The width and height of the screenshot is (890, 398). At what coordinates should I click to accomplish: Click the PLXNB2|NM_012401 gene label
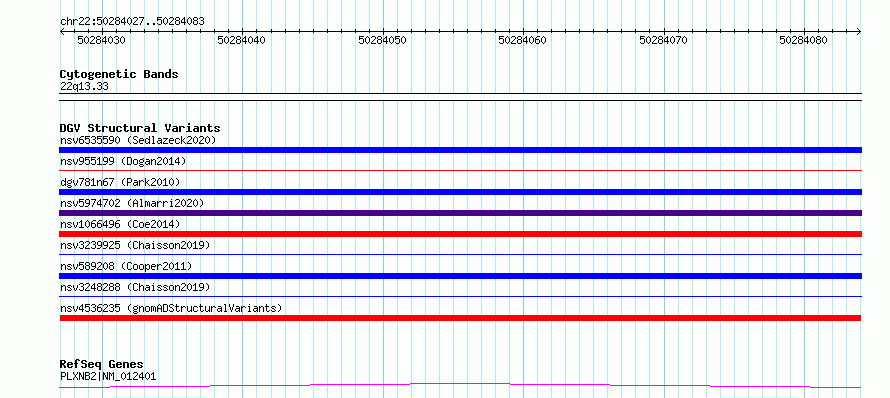[x=108, y=376]
